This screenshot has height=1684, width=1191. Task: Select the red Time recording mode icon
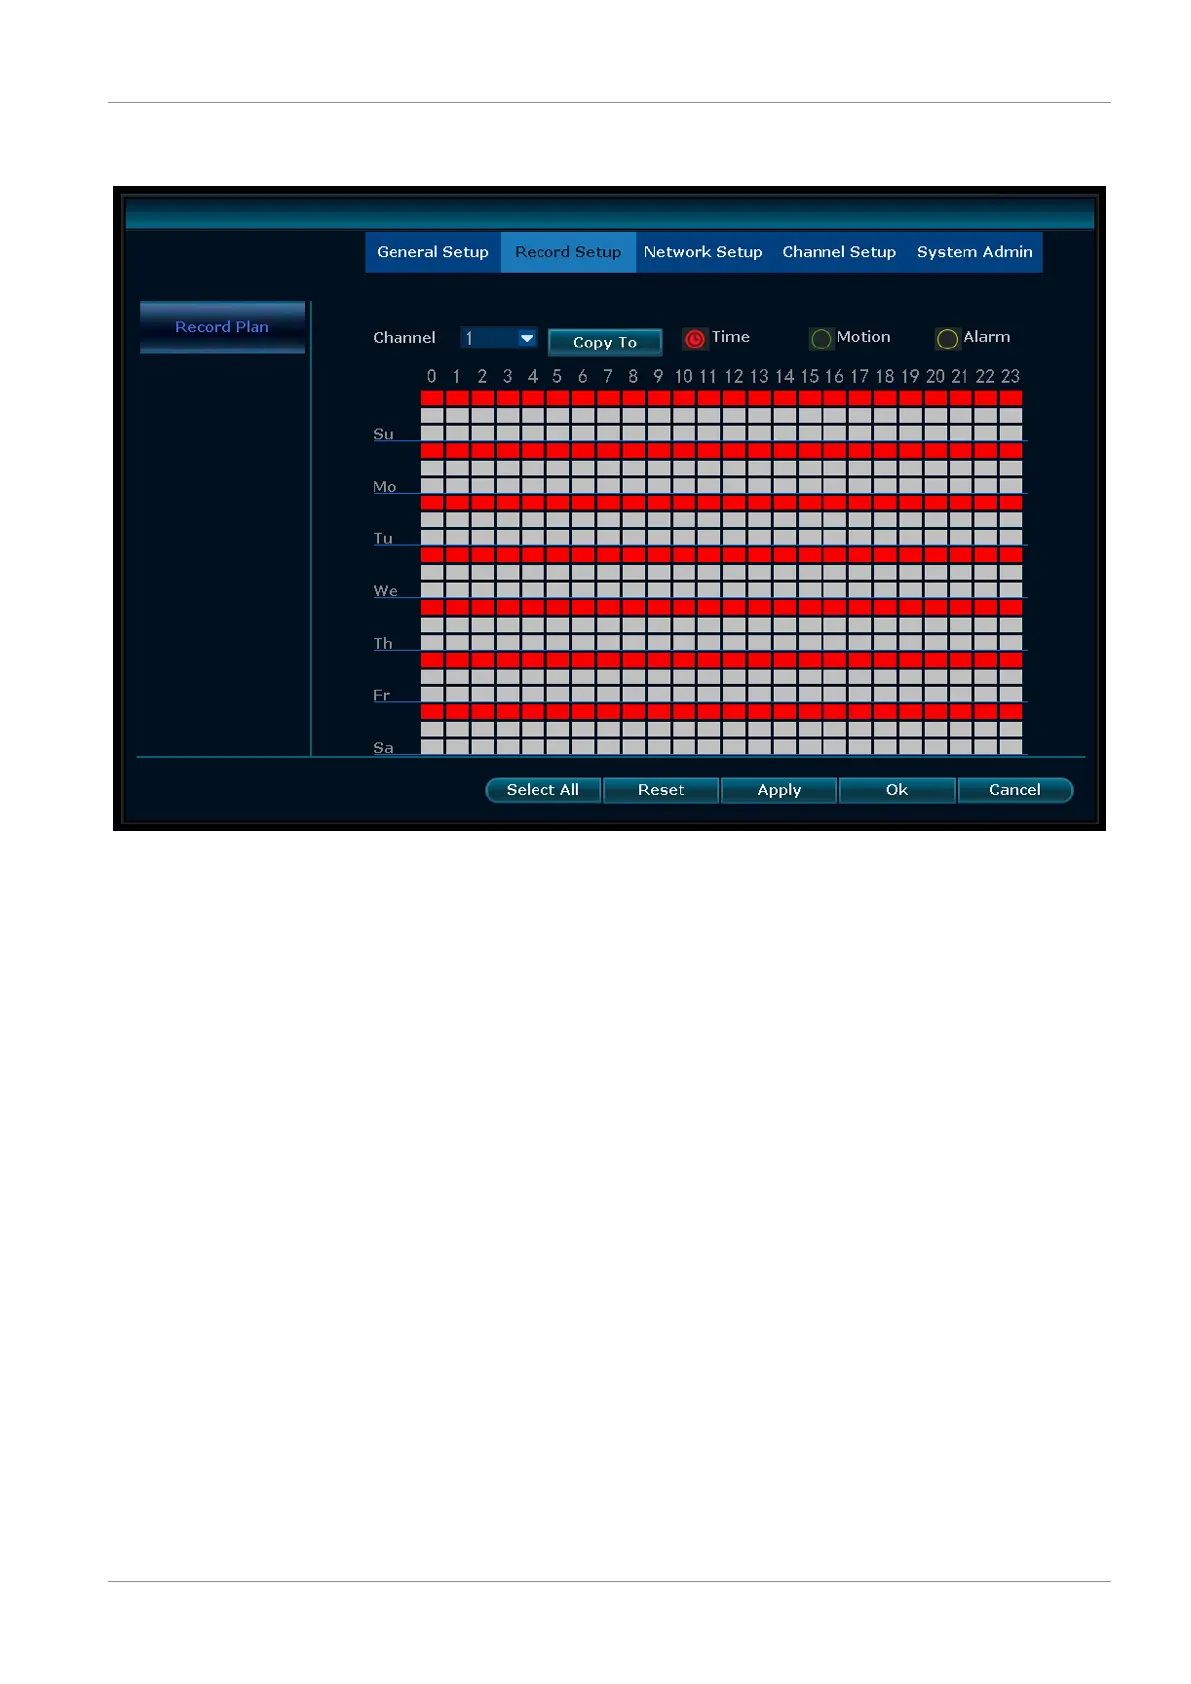click(694, 339)
